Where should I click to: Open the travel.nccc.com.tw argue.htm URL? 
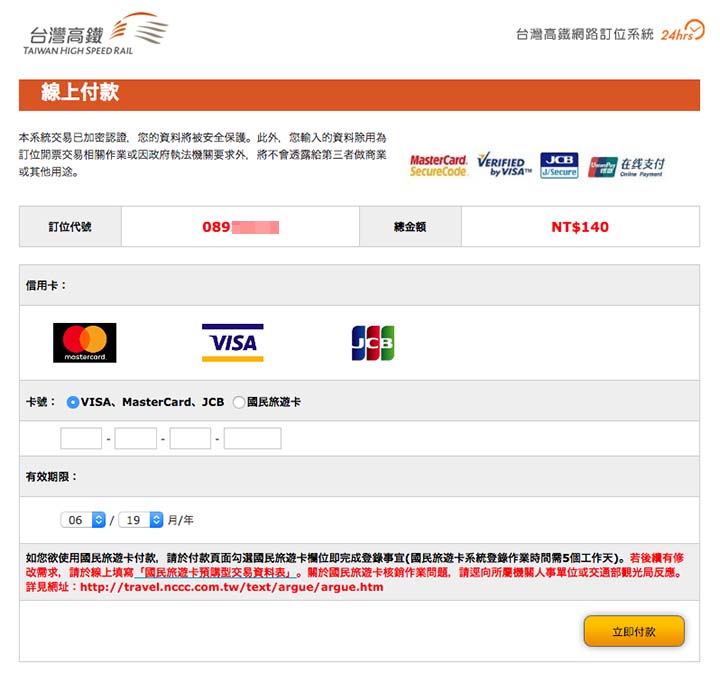click(231, 587)
